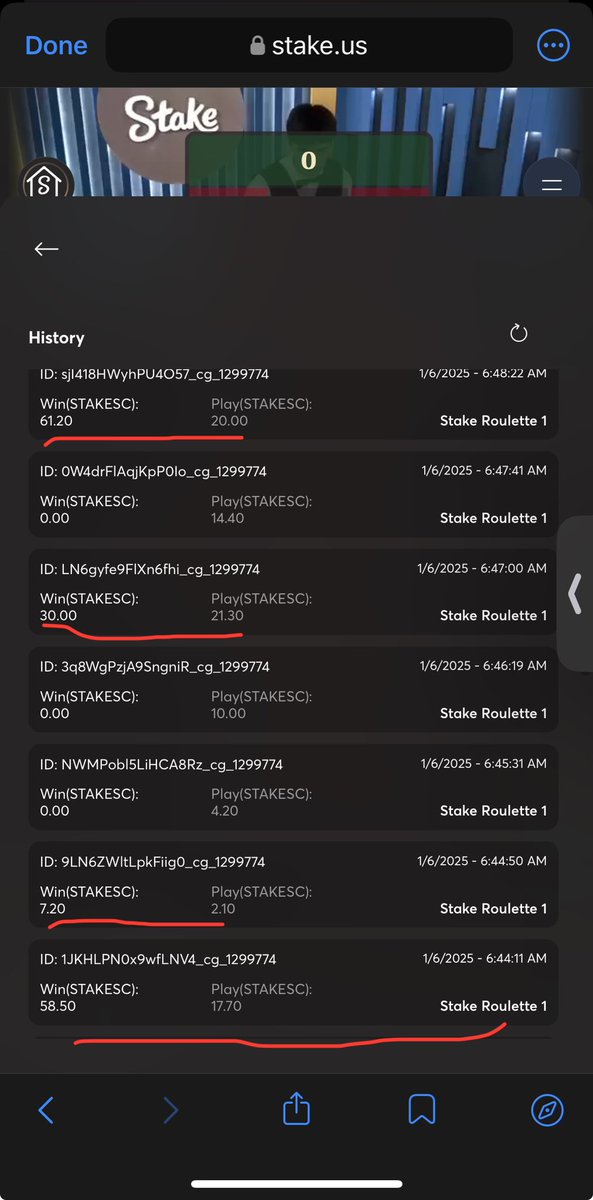Navigate forward in browser toolbar
The width and height of the screenshot is (593, 1200).
pos(171,1109)
